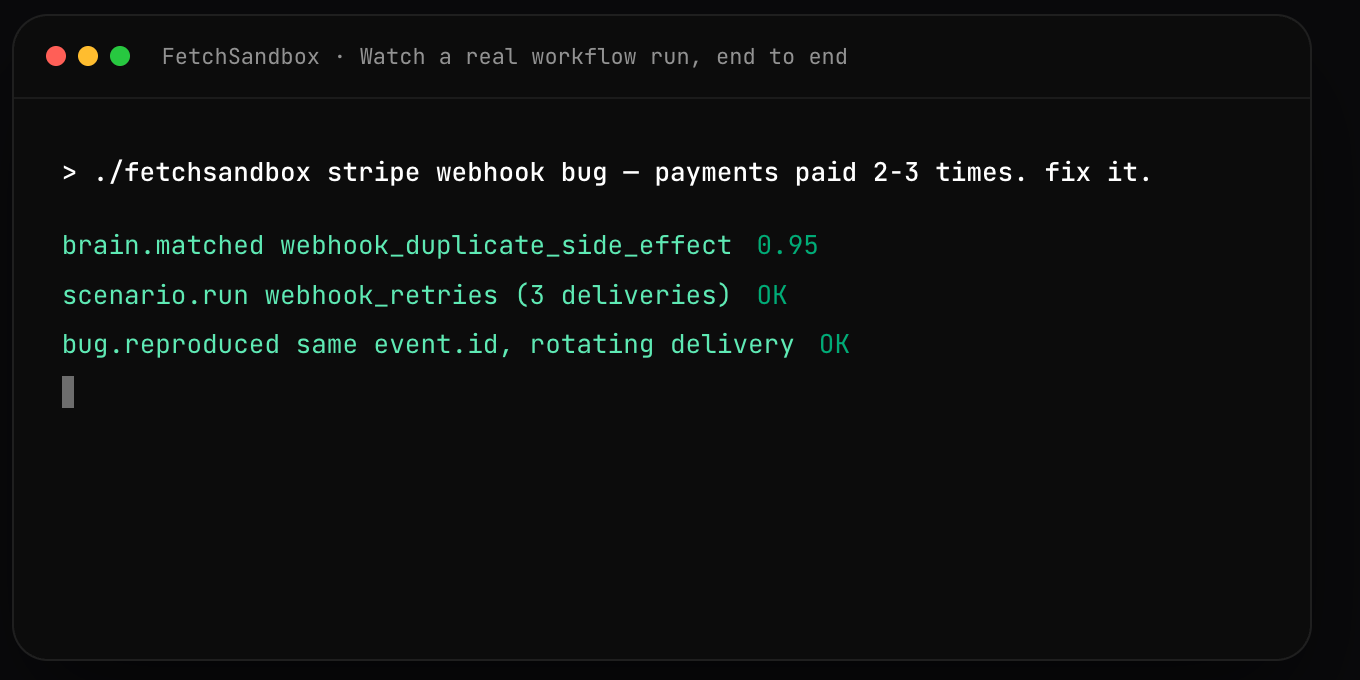
Task: Click the red close window dot
Action: 56,56
